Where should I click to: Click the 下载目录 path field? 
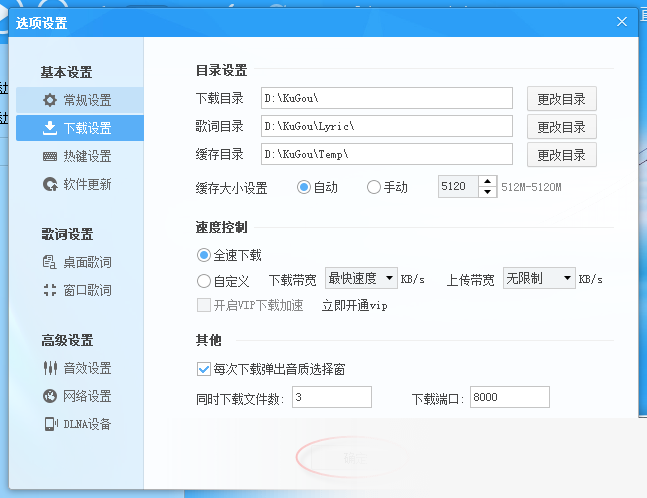pyautogui.click(x=387, y=98)
